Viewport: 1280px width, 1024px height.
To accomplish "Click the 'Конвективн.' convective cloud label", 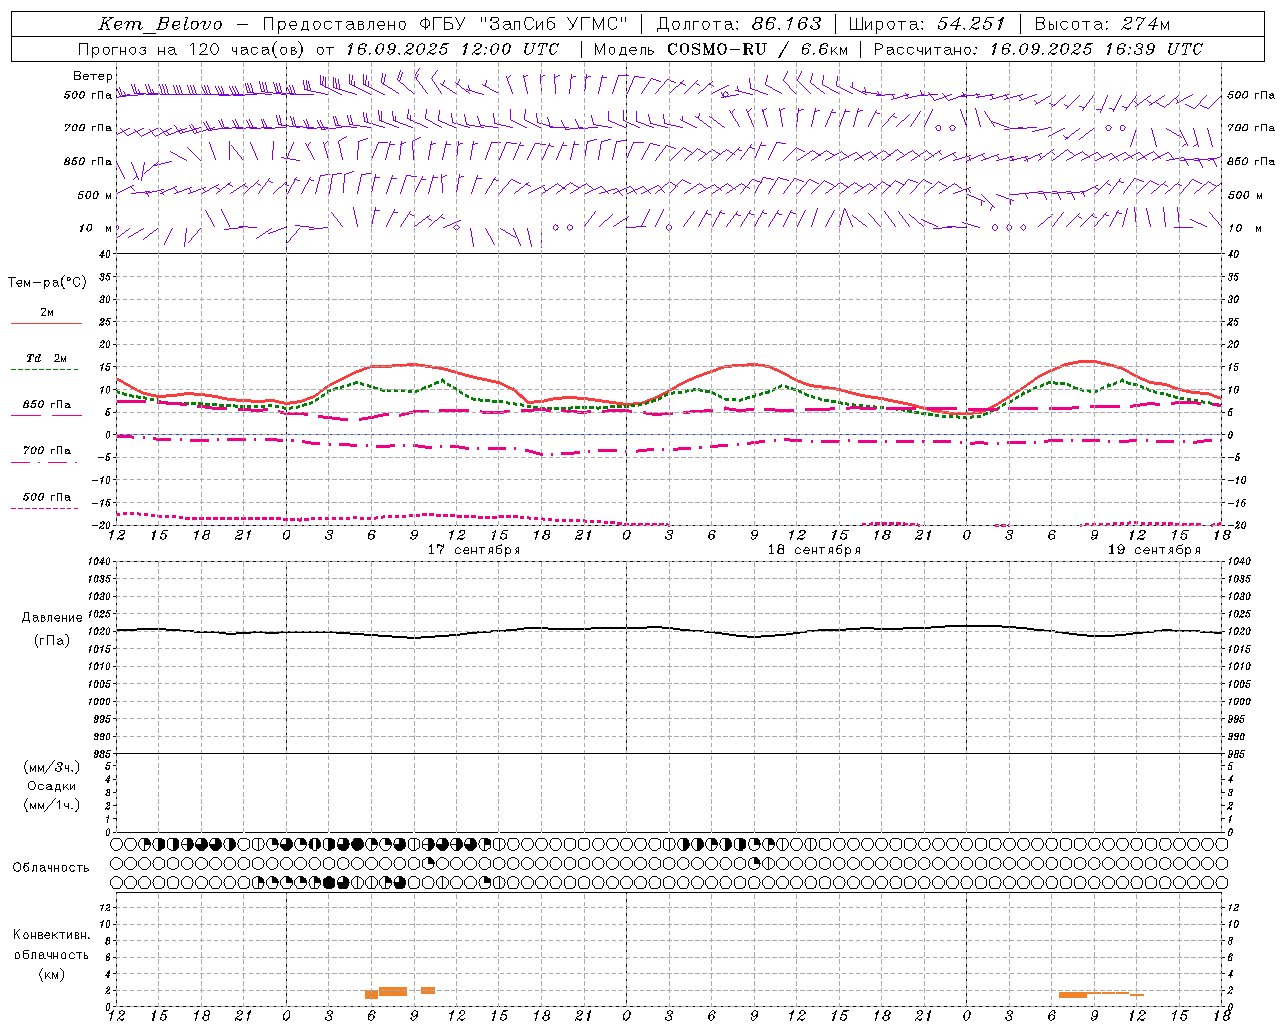I will point(51,935).
